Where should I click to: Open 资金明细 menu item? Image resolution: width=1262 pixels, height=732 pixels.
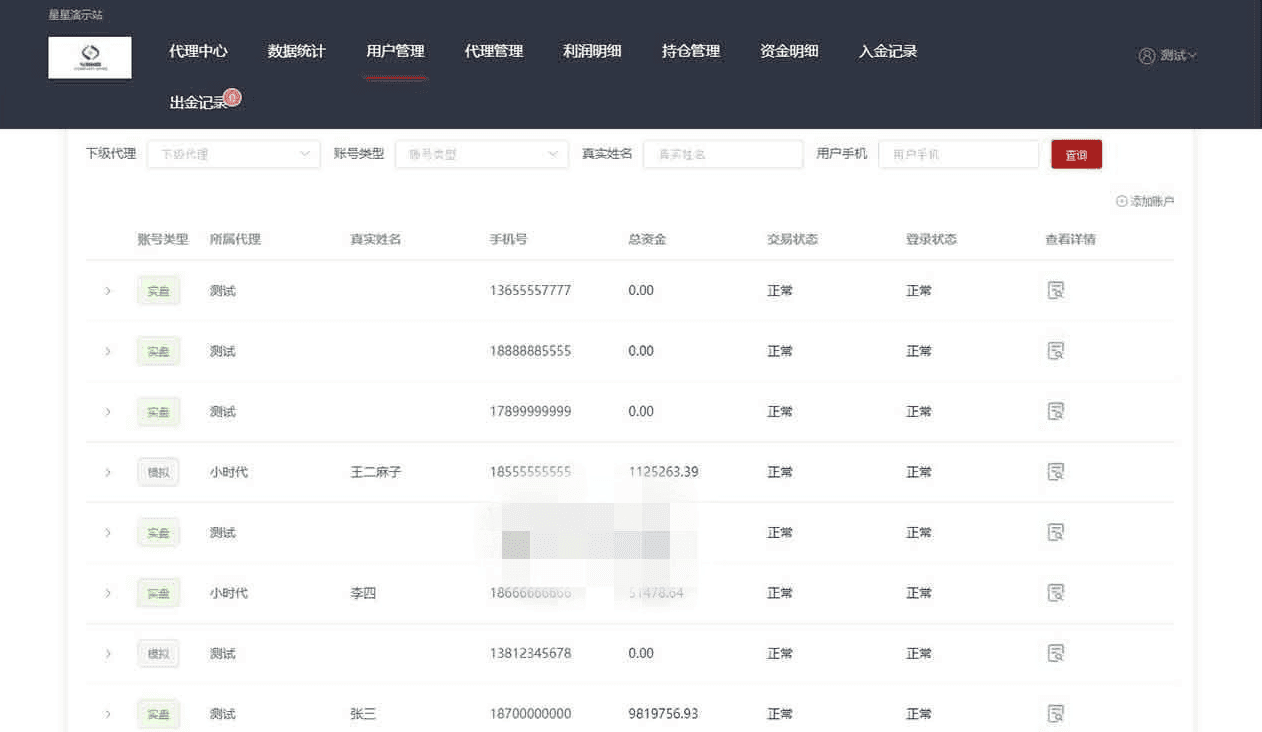[789, 51]
